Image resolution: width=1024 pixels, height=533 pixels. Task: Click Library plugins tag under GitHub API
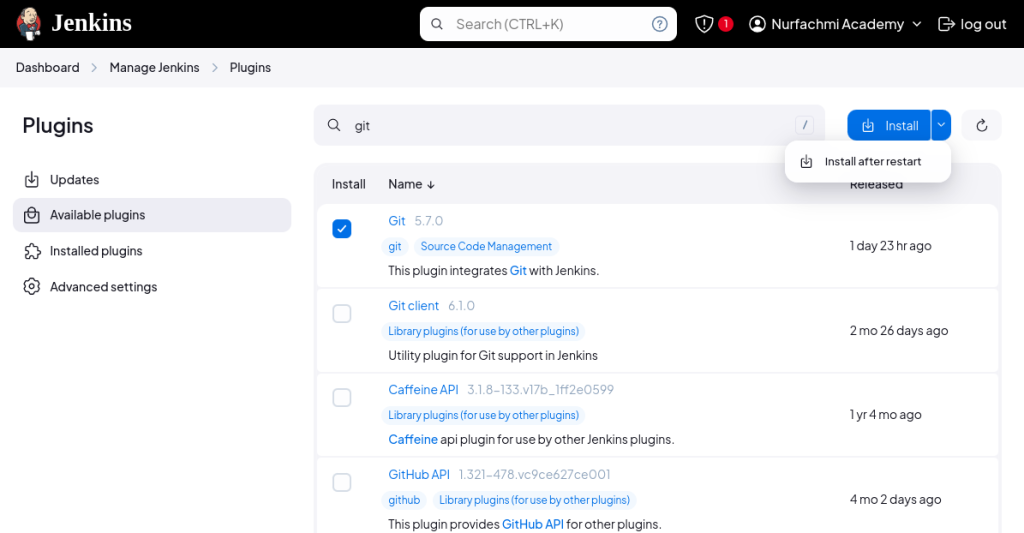pos(534,500)
